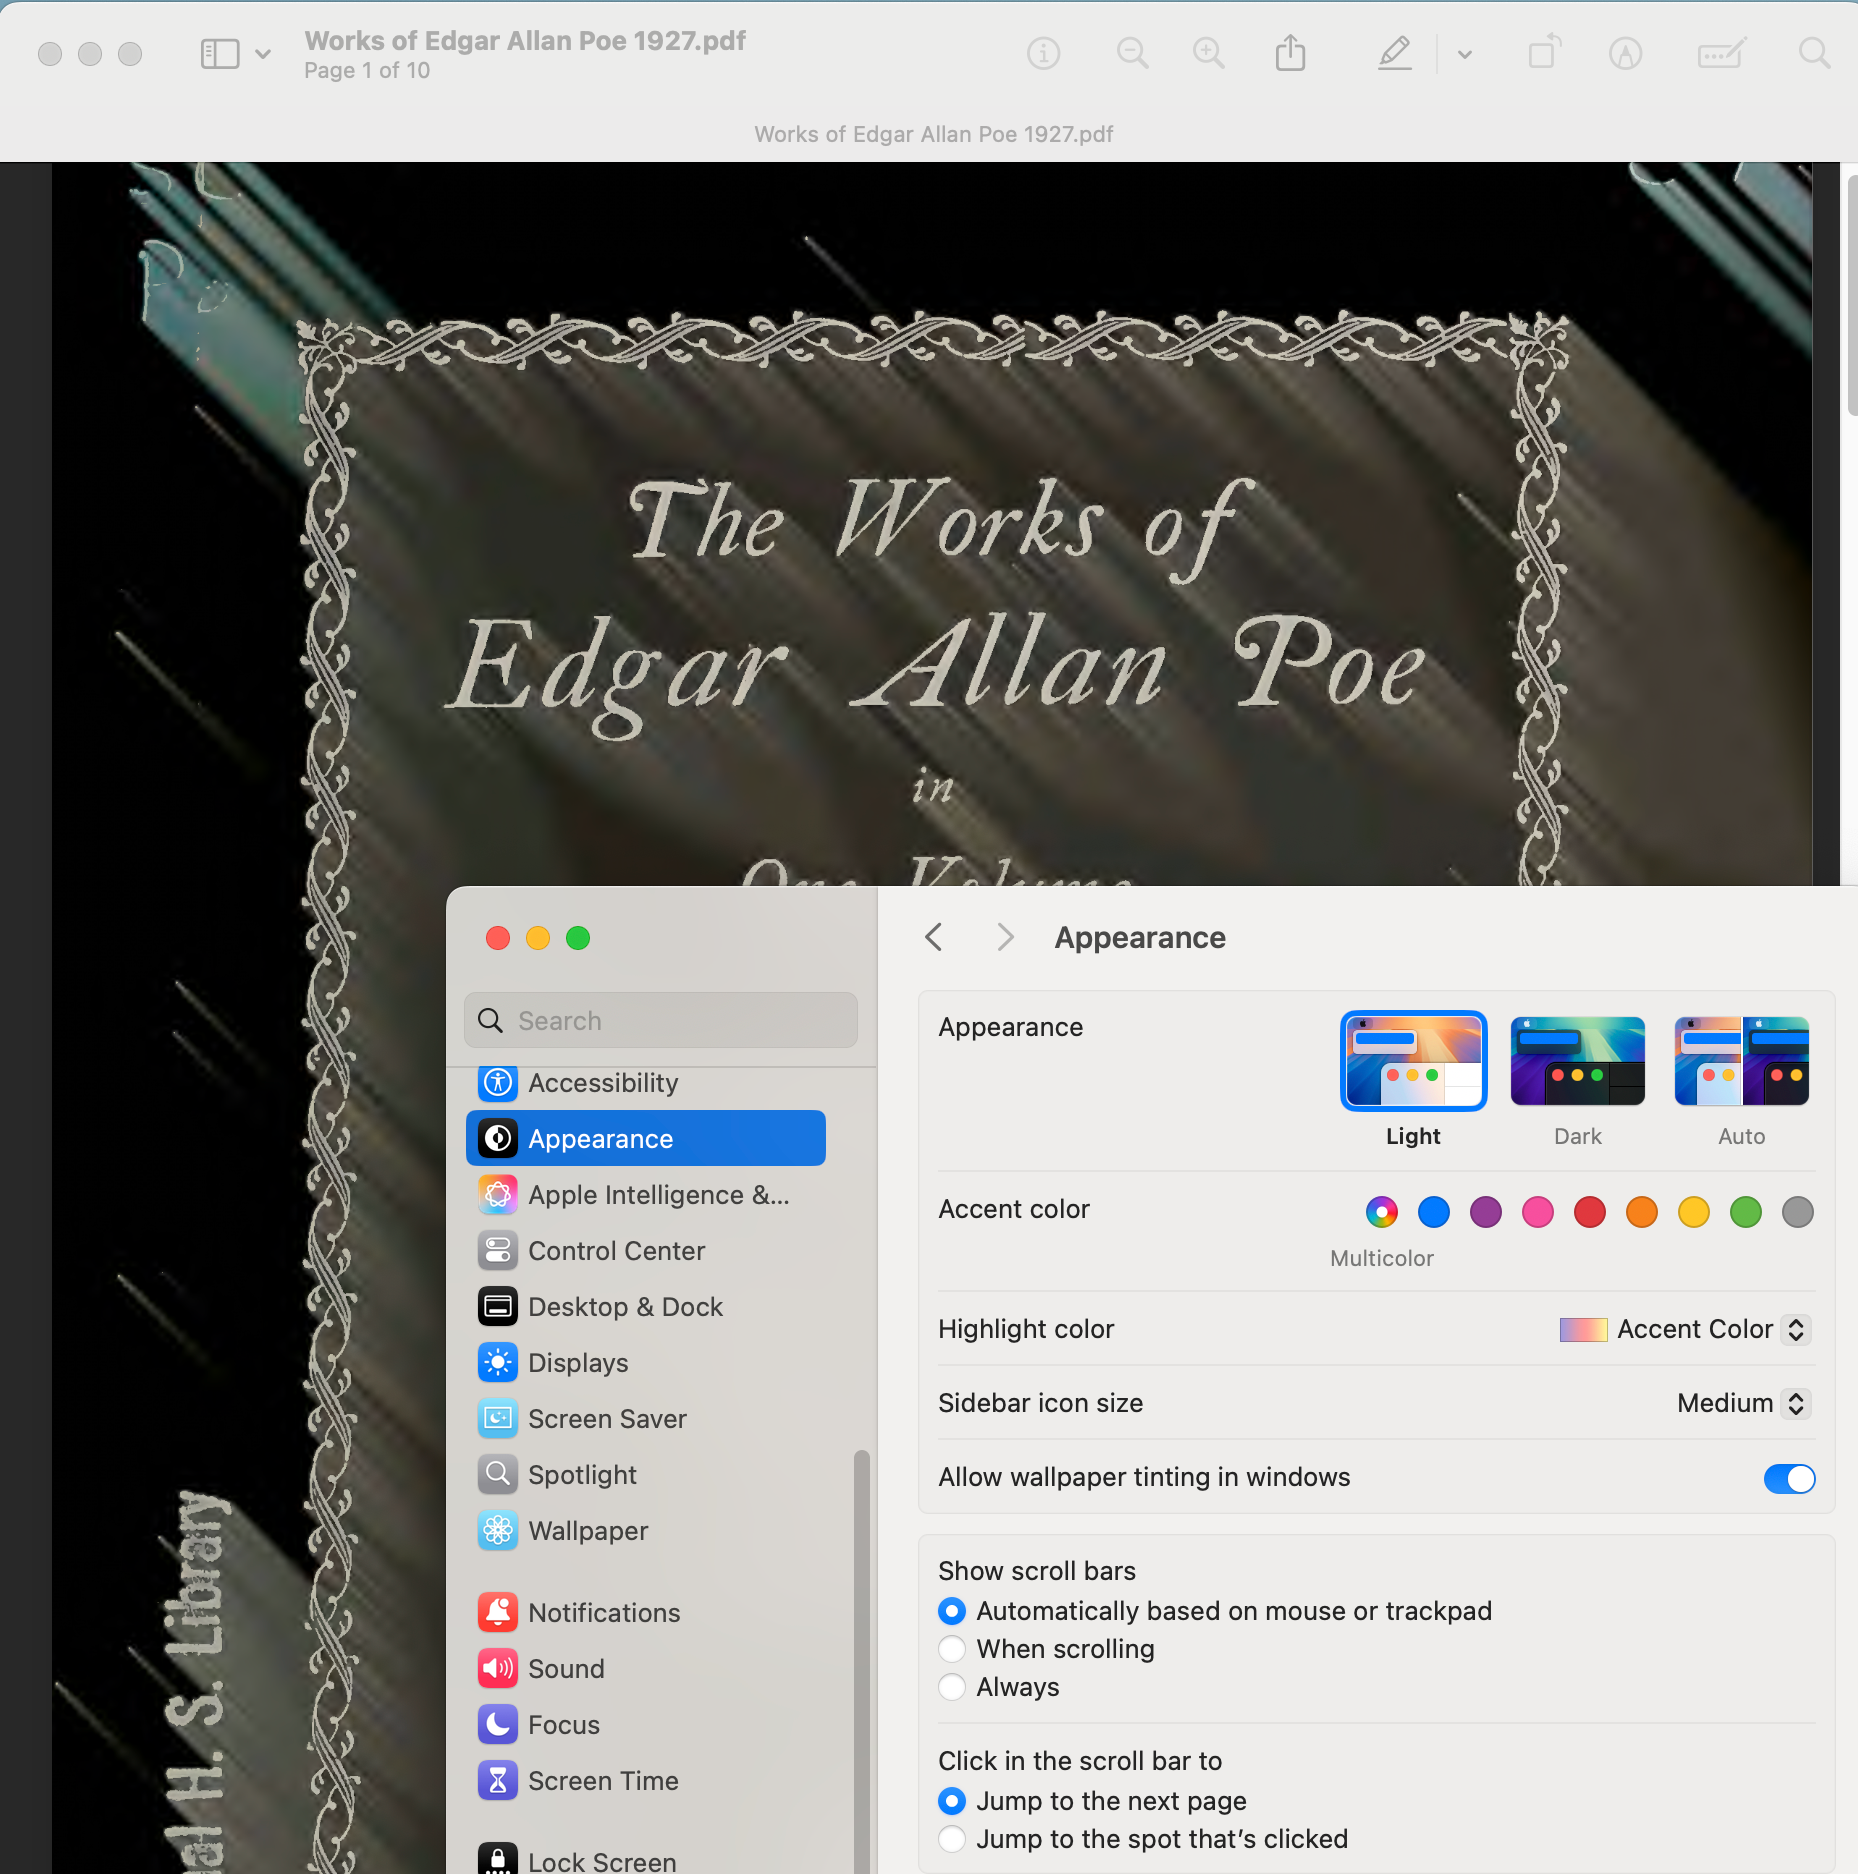Select the Green accent color
The width and height of the screenshot is (1858, 1874).
pyautogui.click(x=1746, y=1212)
